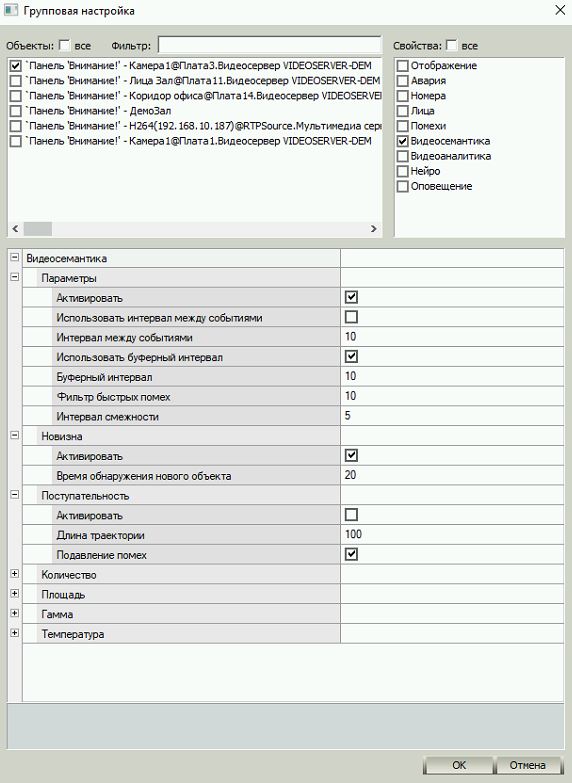
Task: Expand the Температура section
Action: 14,633
